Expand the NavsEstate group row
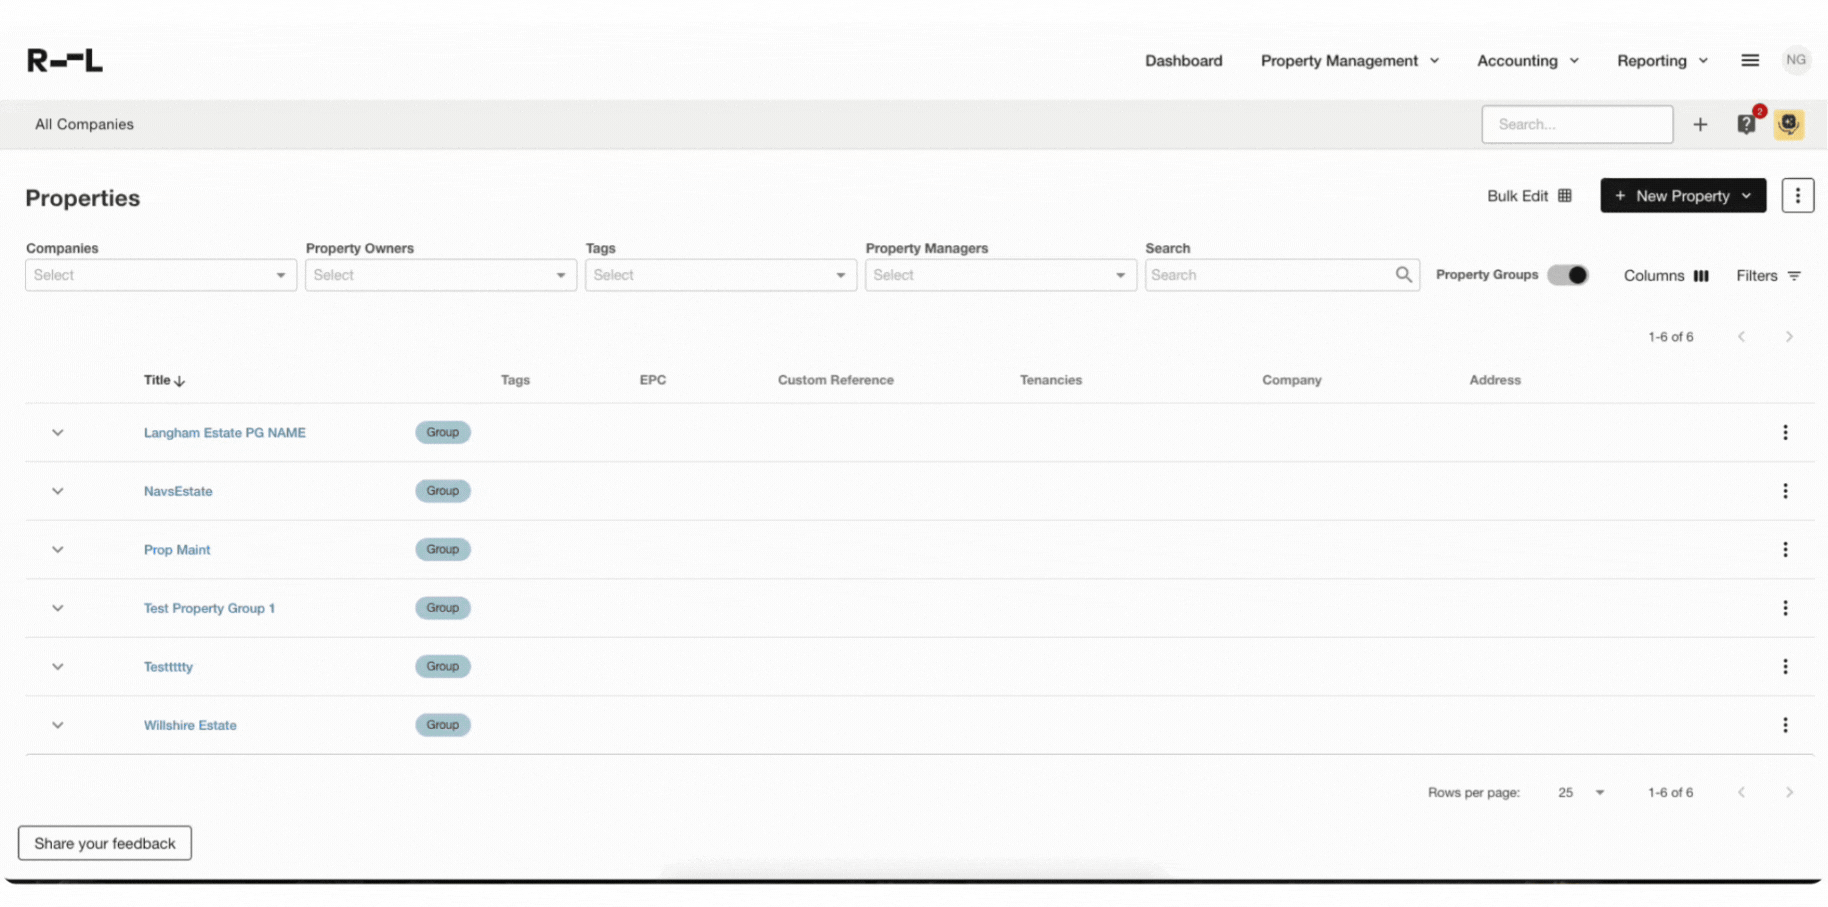The width and height of the screenshot is (1828, 907). [x=58, y=491]
